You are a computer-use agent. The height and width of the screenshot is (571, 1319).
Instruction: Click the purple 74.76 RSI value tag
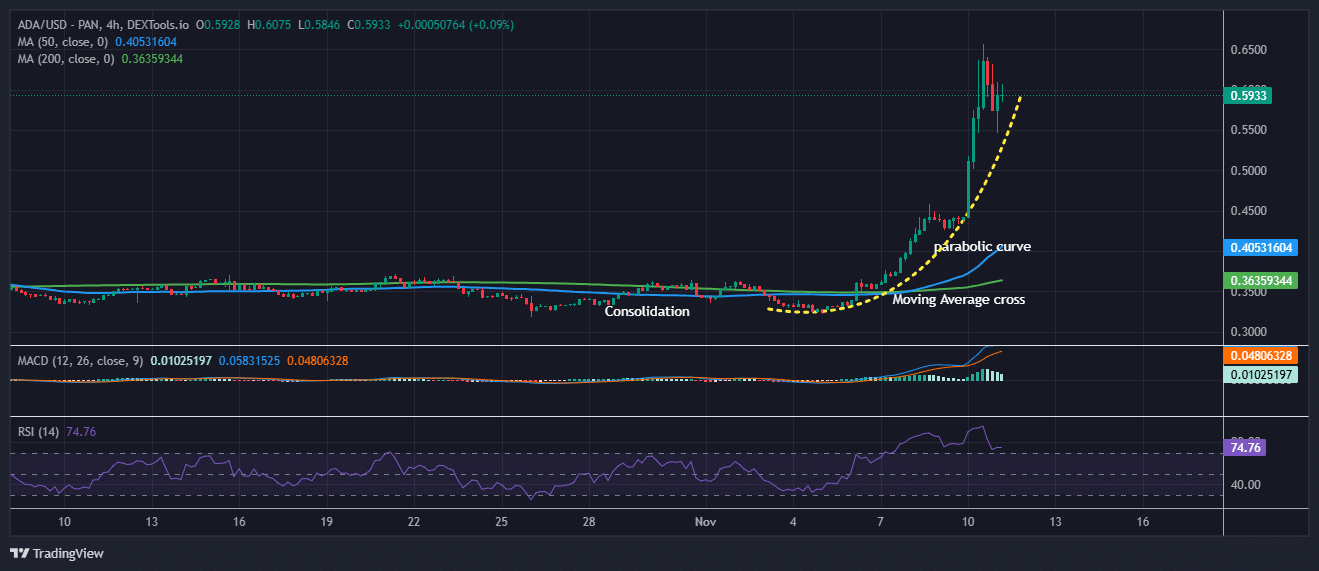(x=1244, y=448)
